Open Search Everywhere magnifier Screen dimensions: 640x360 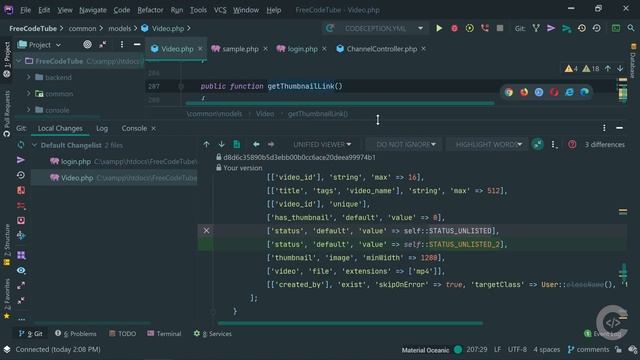tap(631, 28)
